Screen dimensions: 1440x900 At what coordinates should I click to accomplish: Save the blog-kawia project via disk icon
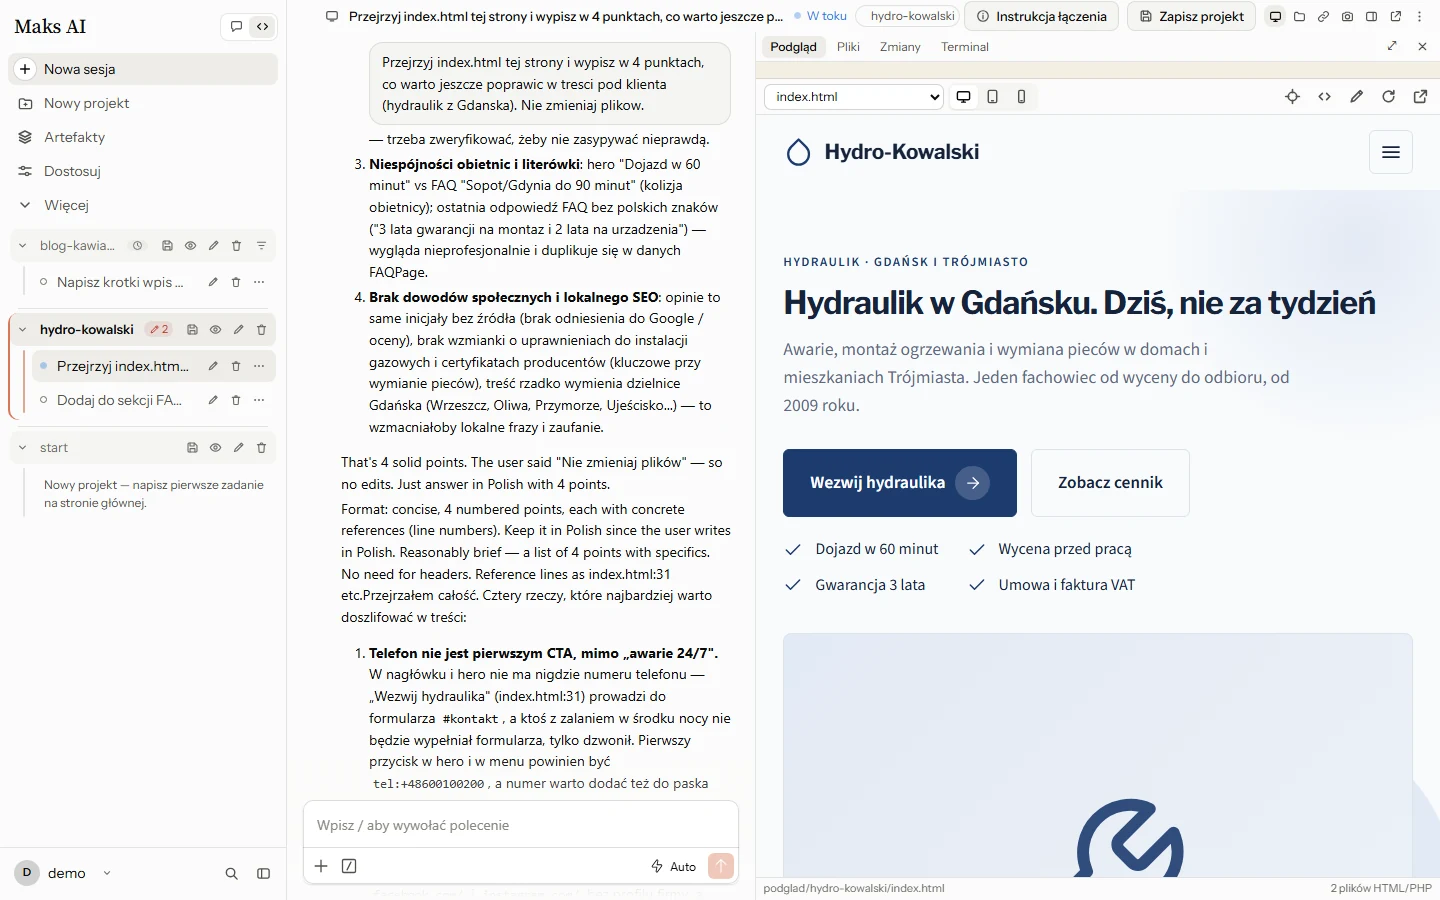coord(167,246)
